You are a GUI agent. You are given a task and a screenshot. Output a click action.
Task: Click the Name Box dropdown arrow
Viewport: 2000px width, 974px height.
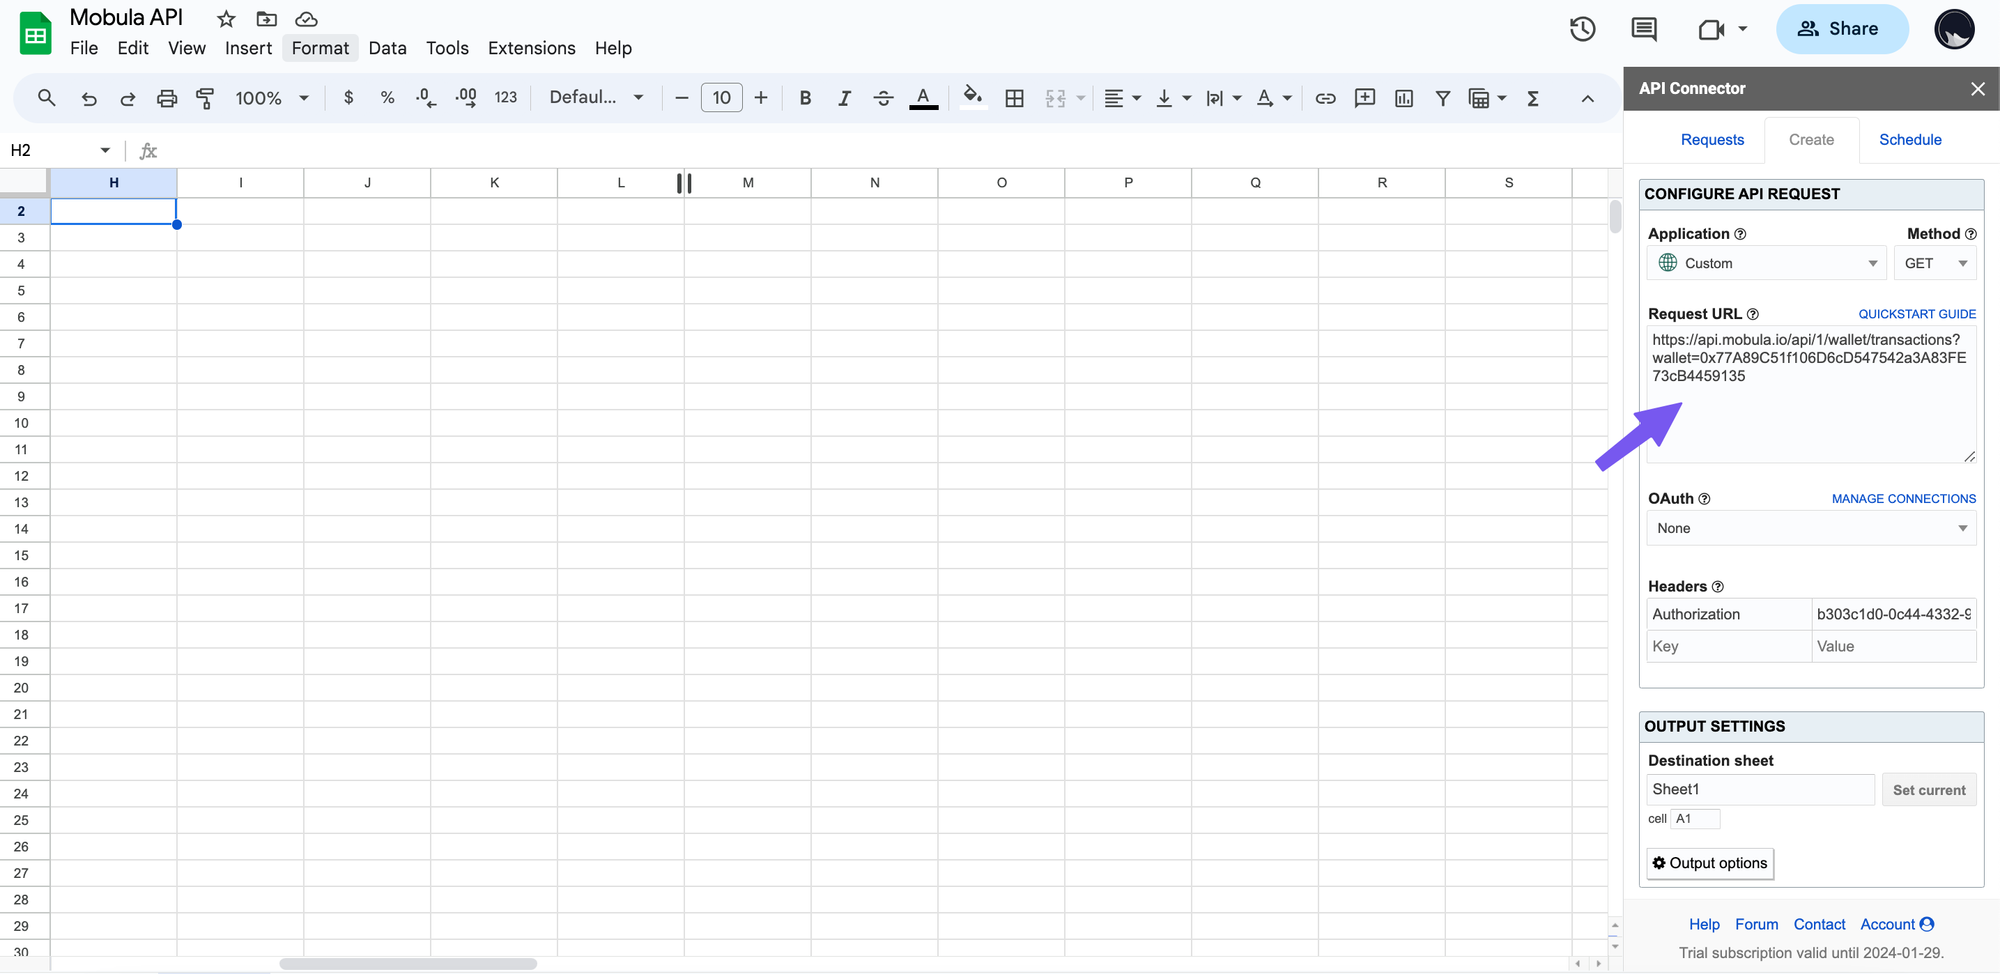(x=105, y=150)
